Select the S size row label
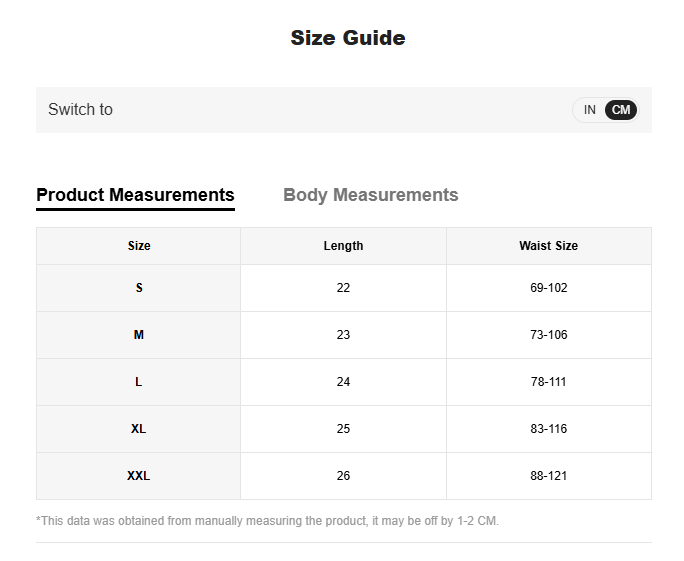The image size is (684, 561). [x=139, y=288]
